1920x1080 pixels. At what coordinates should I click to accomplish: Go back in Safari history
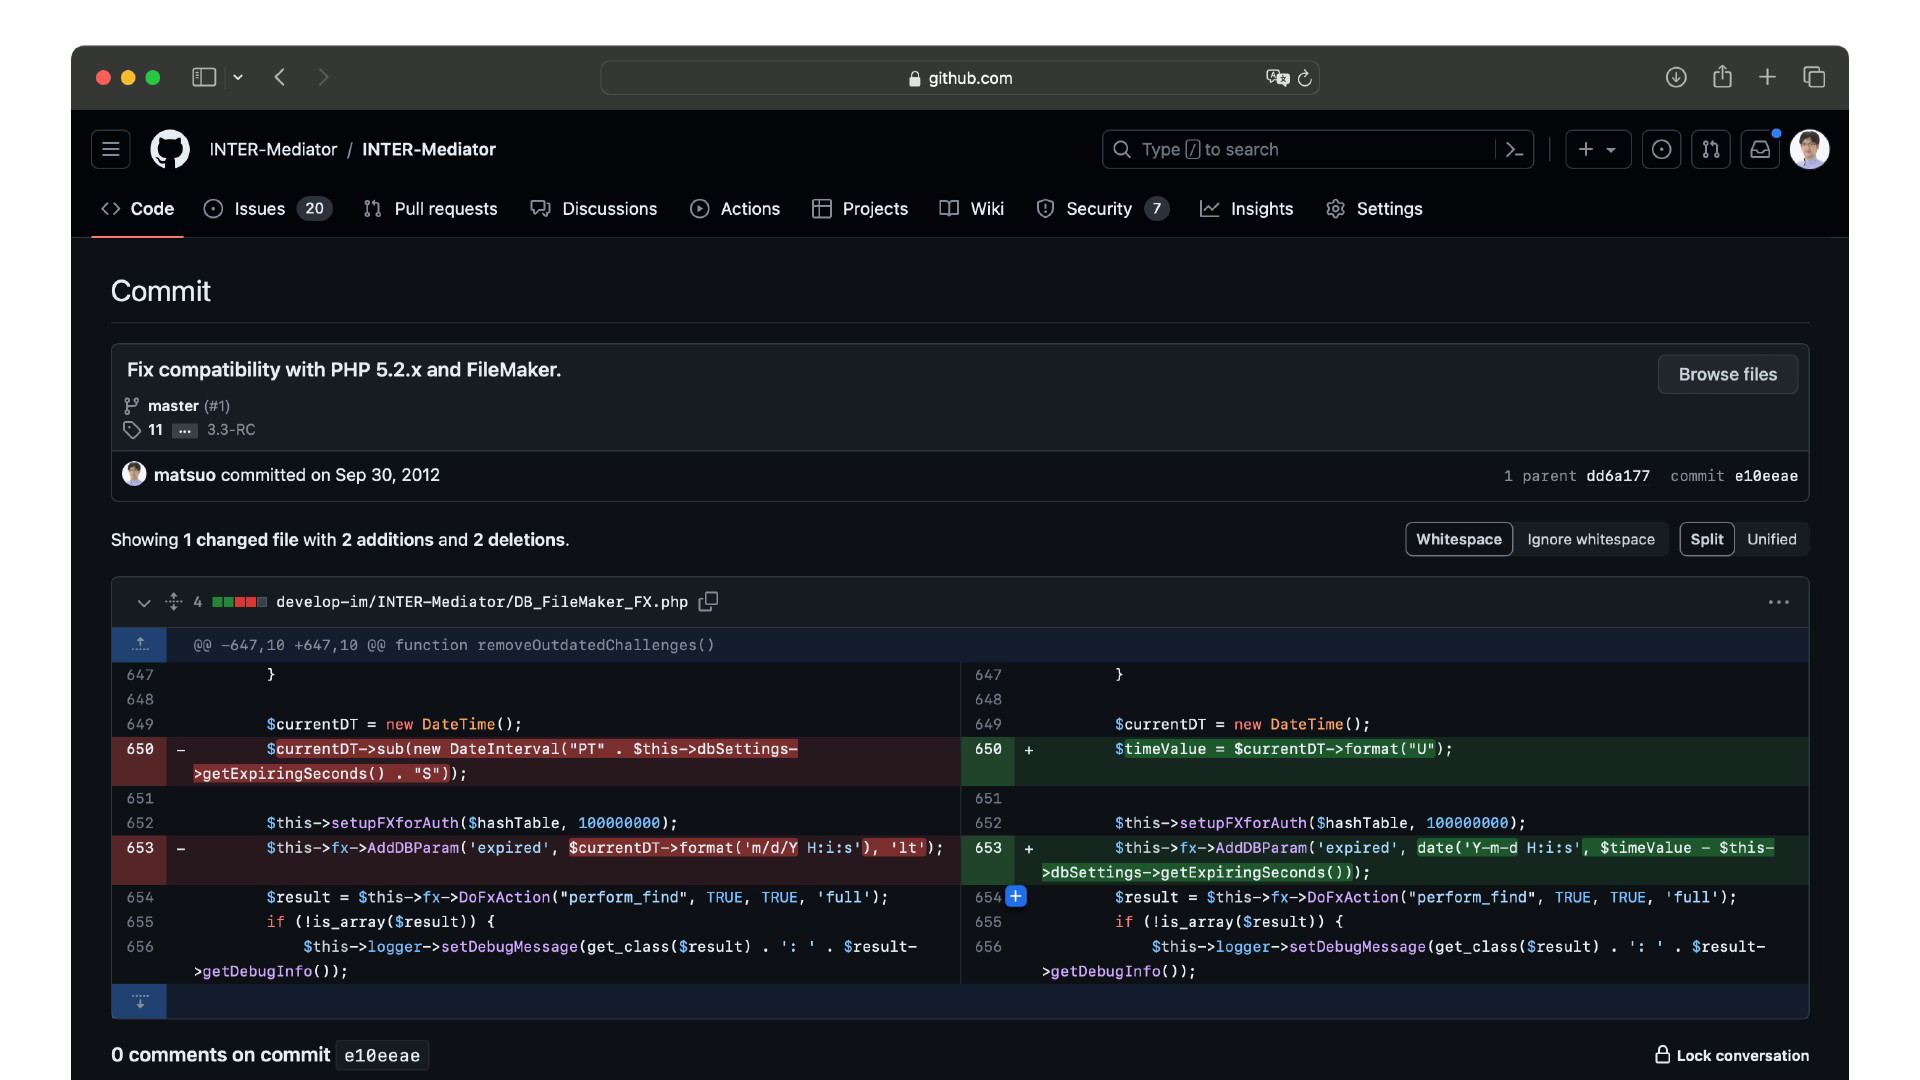280,77
